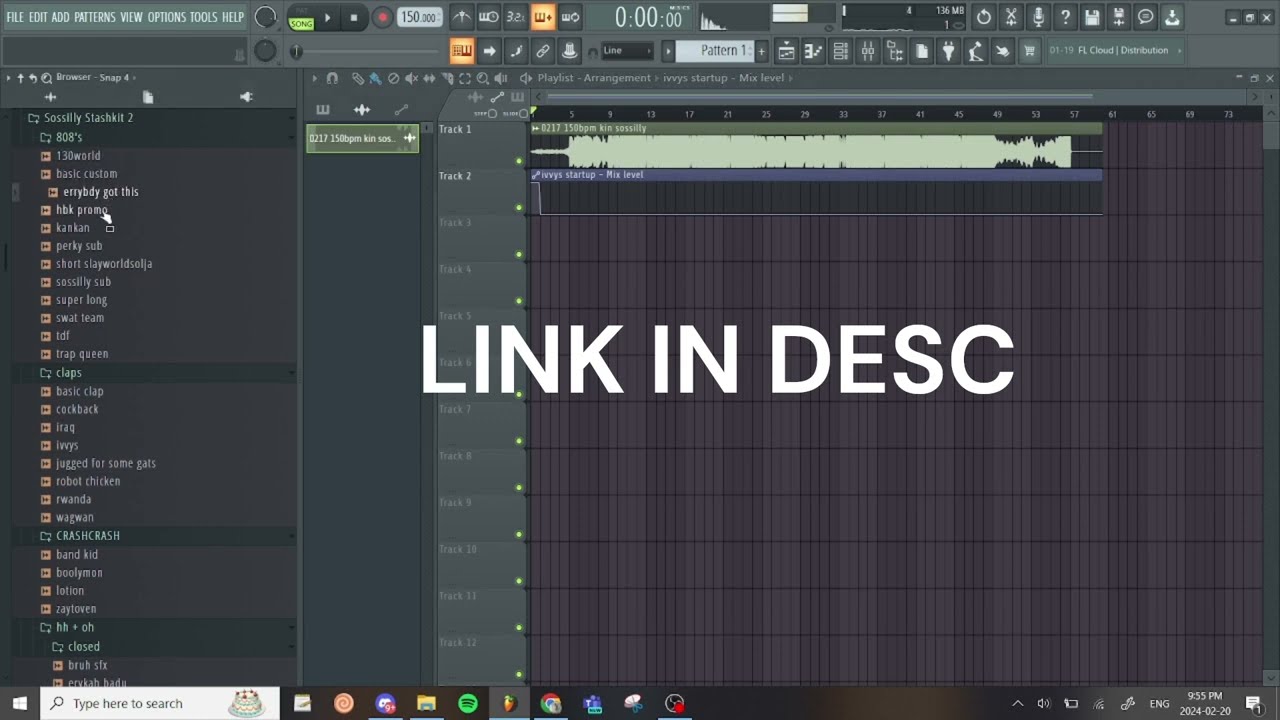Open the PATTERNS menu

coord(95,17)
